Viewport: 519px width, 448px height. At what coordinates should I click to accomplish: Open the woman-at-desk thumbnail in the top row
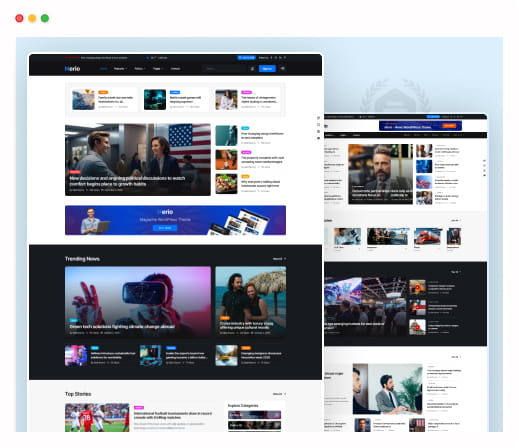pyautogui.click(x=226, y=99)
